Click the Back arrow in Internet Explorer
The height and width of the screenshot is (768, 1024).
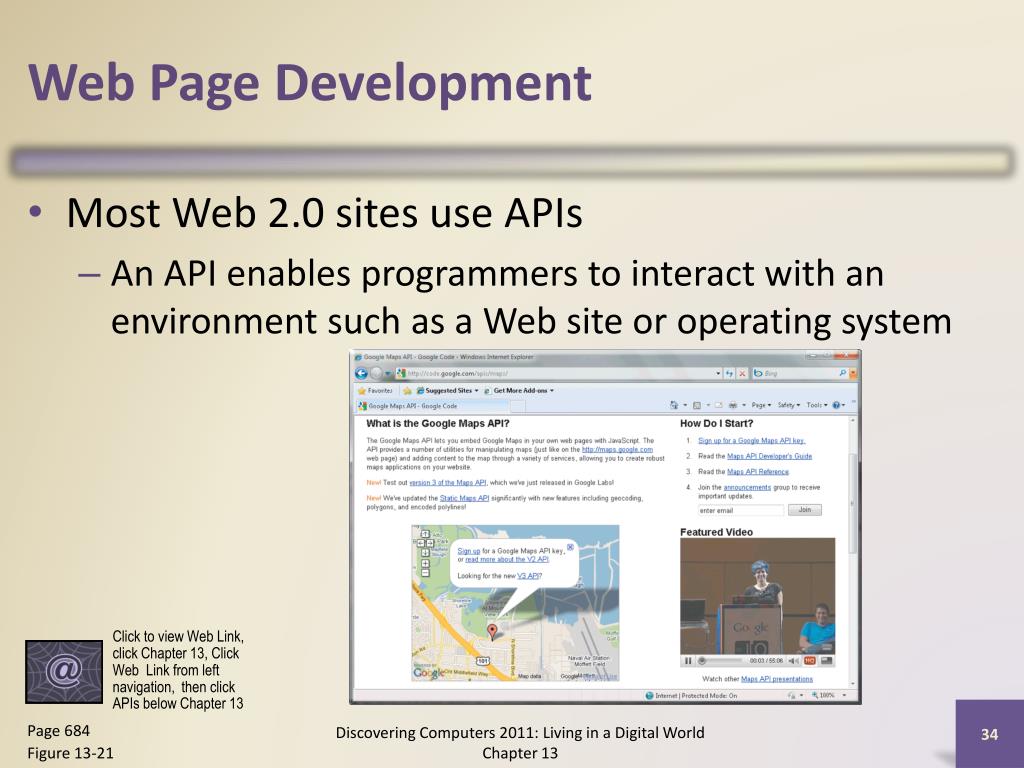[x=361, y=374]
